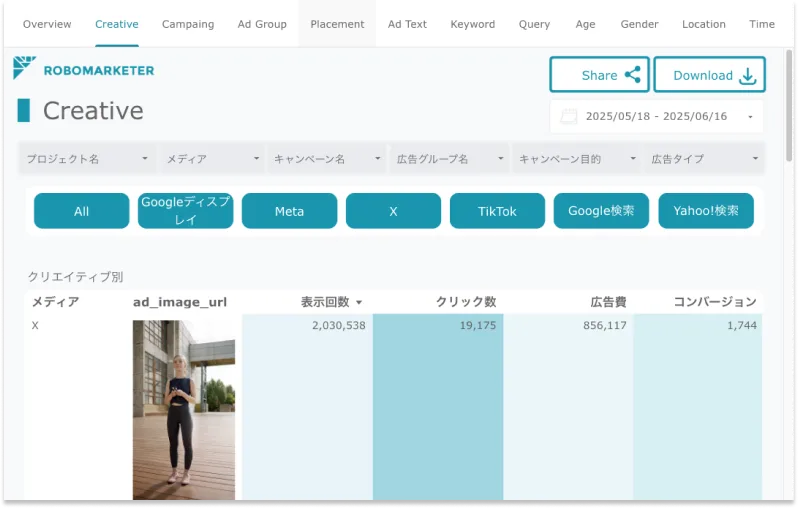Click the X ad creative image thumbnail
The width and height of the screenshot is (798, 508).
click(x=183, y=409)
